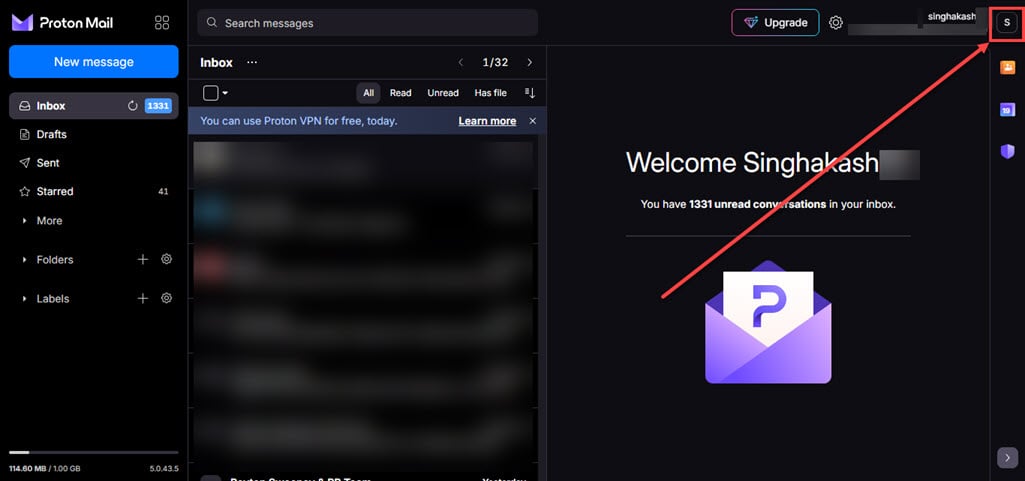This screenshot has height=481, width=1025.
Task: Click the New message button
Action: coord(93,62)
